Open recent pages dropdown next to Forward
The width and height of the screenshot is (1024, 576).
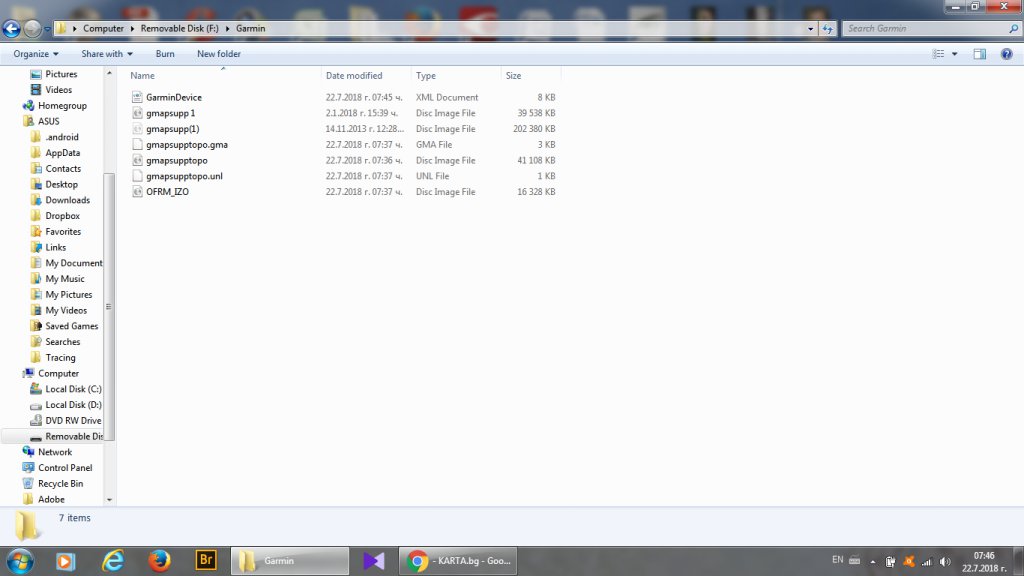pos(47,29)
